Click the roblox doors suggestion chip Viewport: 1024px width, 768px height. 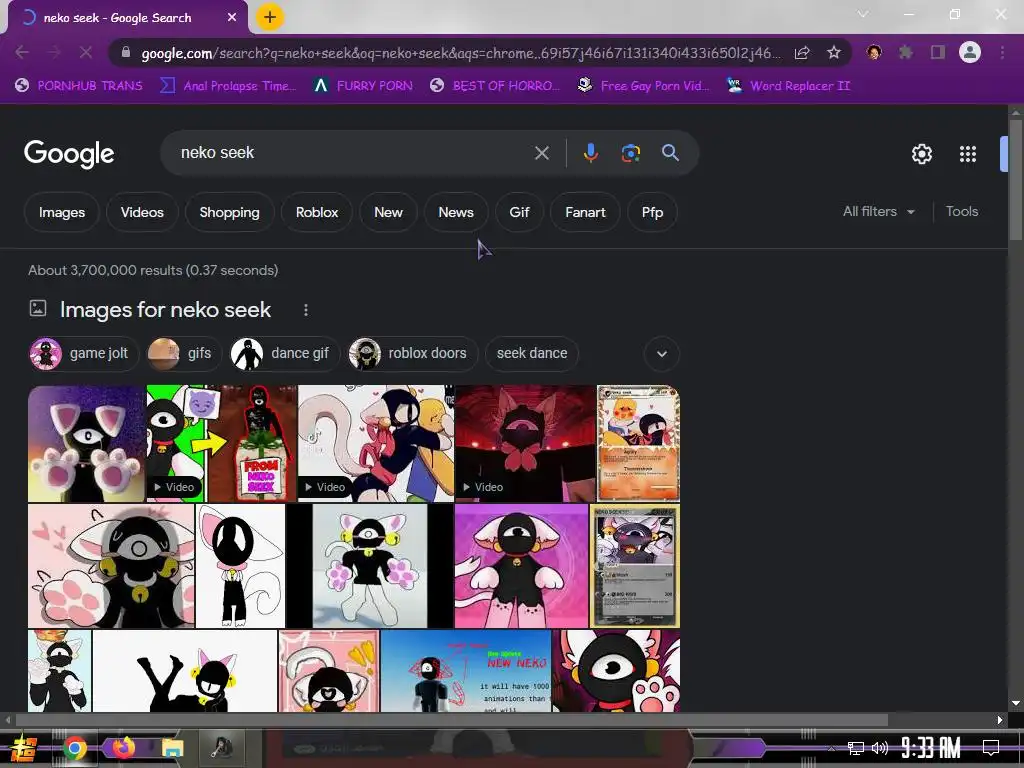pos(412,353)
